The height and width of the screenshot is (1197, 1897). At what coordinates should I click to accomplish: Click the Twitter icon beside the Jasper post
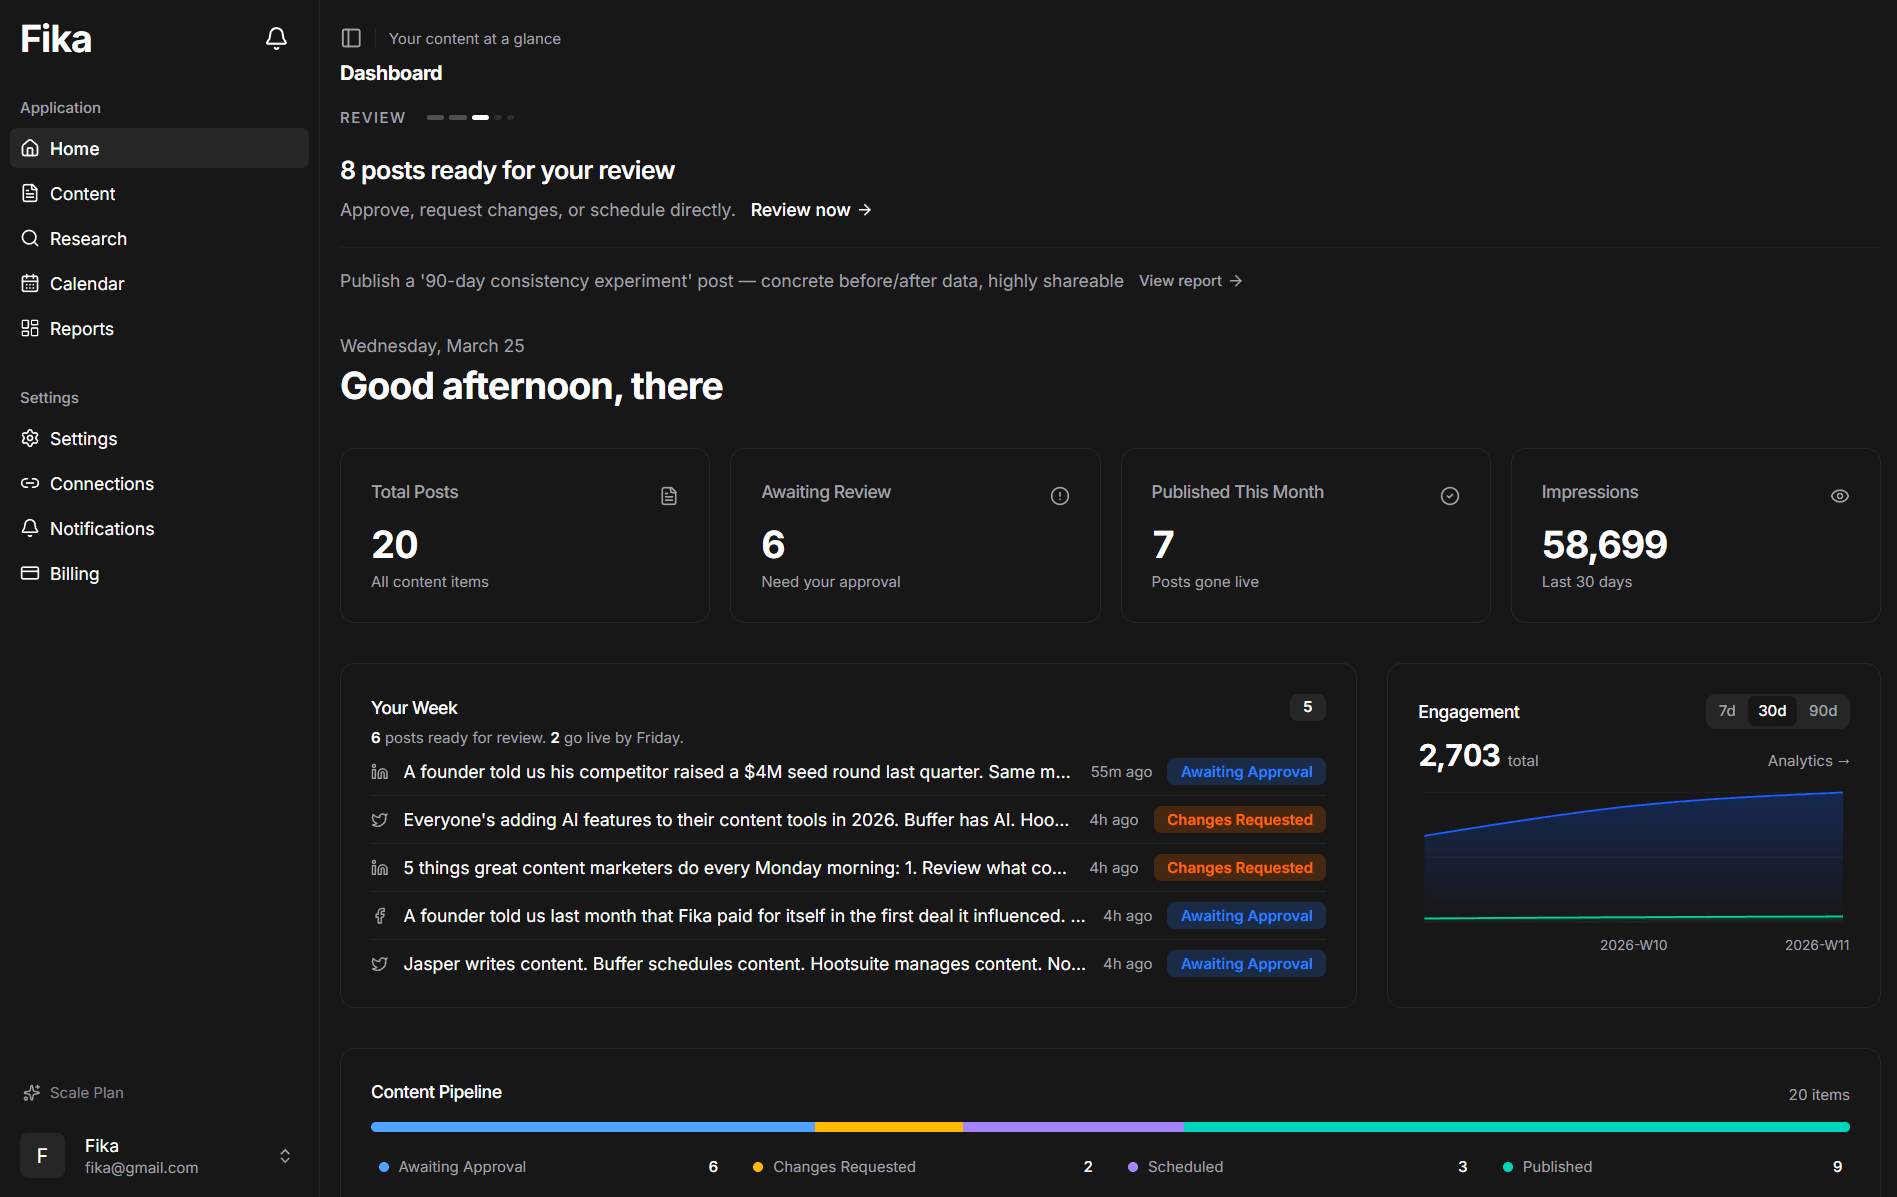click(x=379, y=963)
